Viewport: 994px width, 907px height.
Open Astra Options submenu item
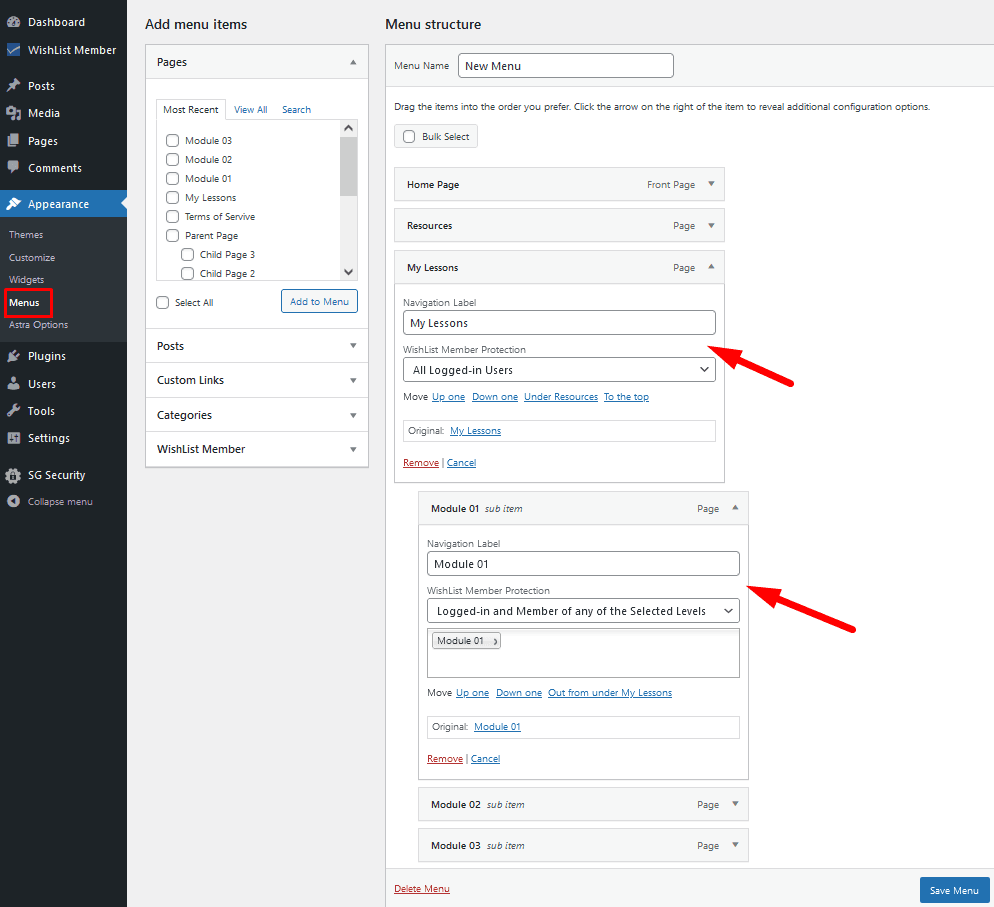pos(39,325)
